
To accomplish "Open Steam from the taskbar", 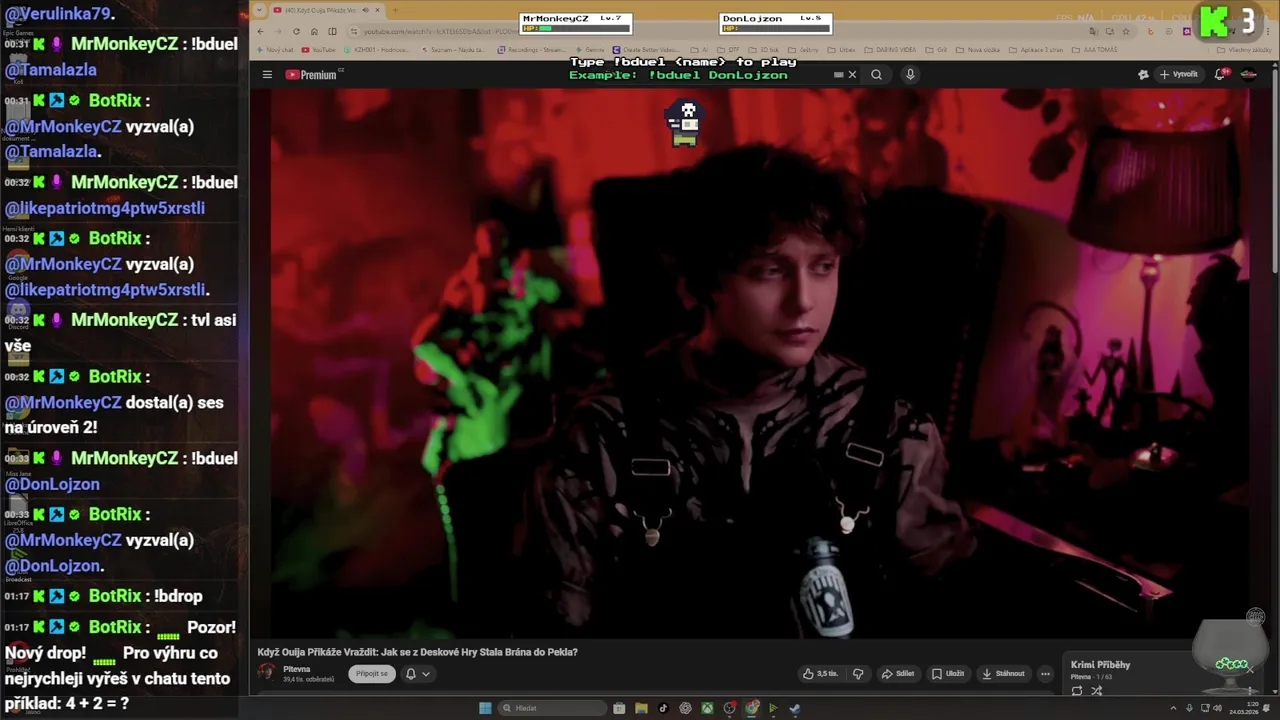I will tap(795, 708).
